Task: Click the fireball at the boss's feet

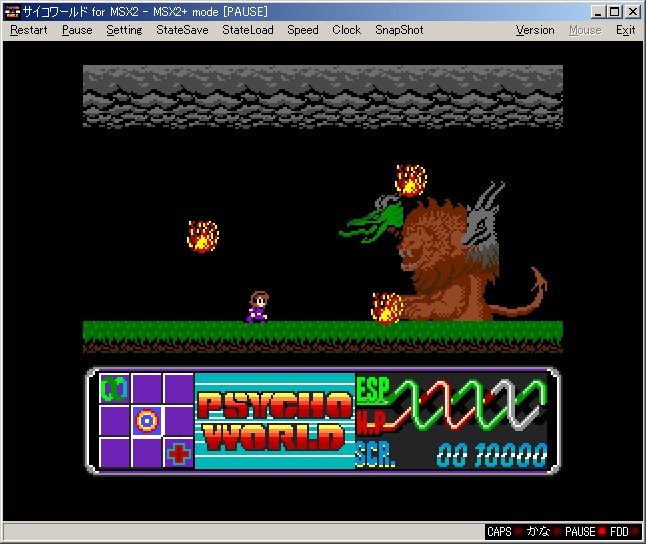Action: coord(386,308)
